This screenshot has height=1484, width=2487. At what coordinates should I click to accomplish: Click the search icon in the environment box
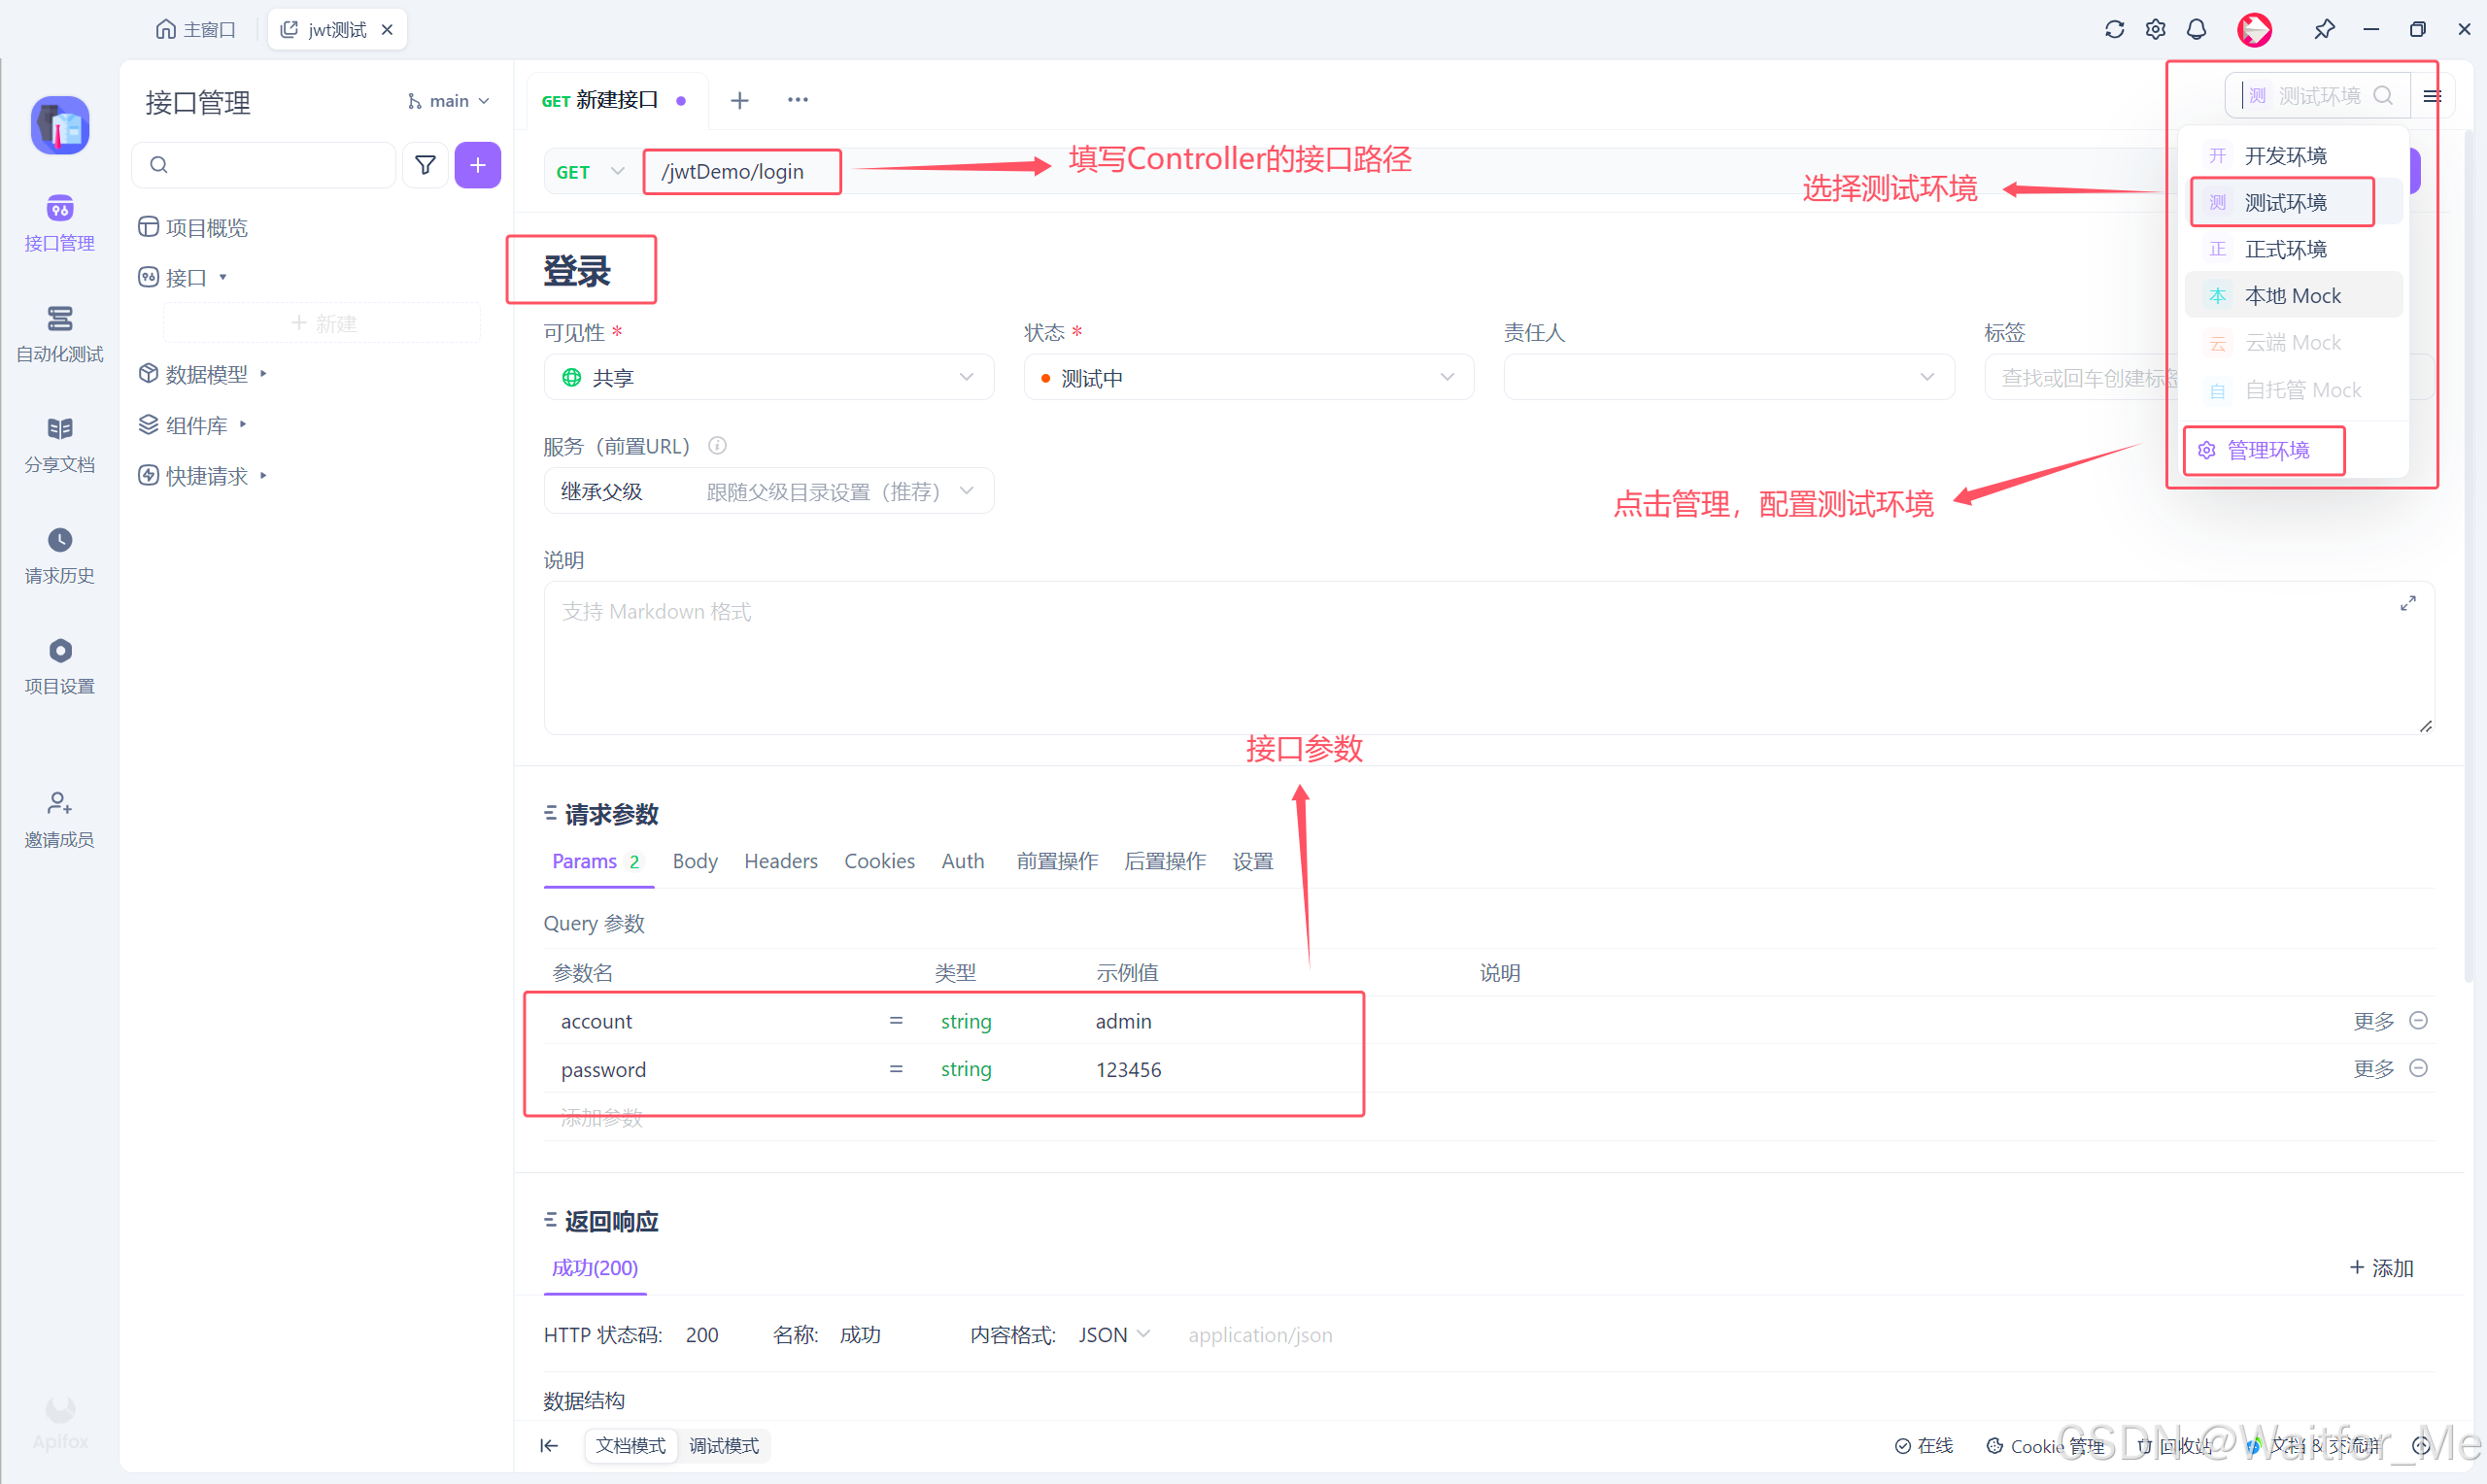[x=2384, y=96]
